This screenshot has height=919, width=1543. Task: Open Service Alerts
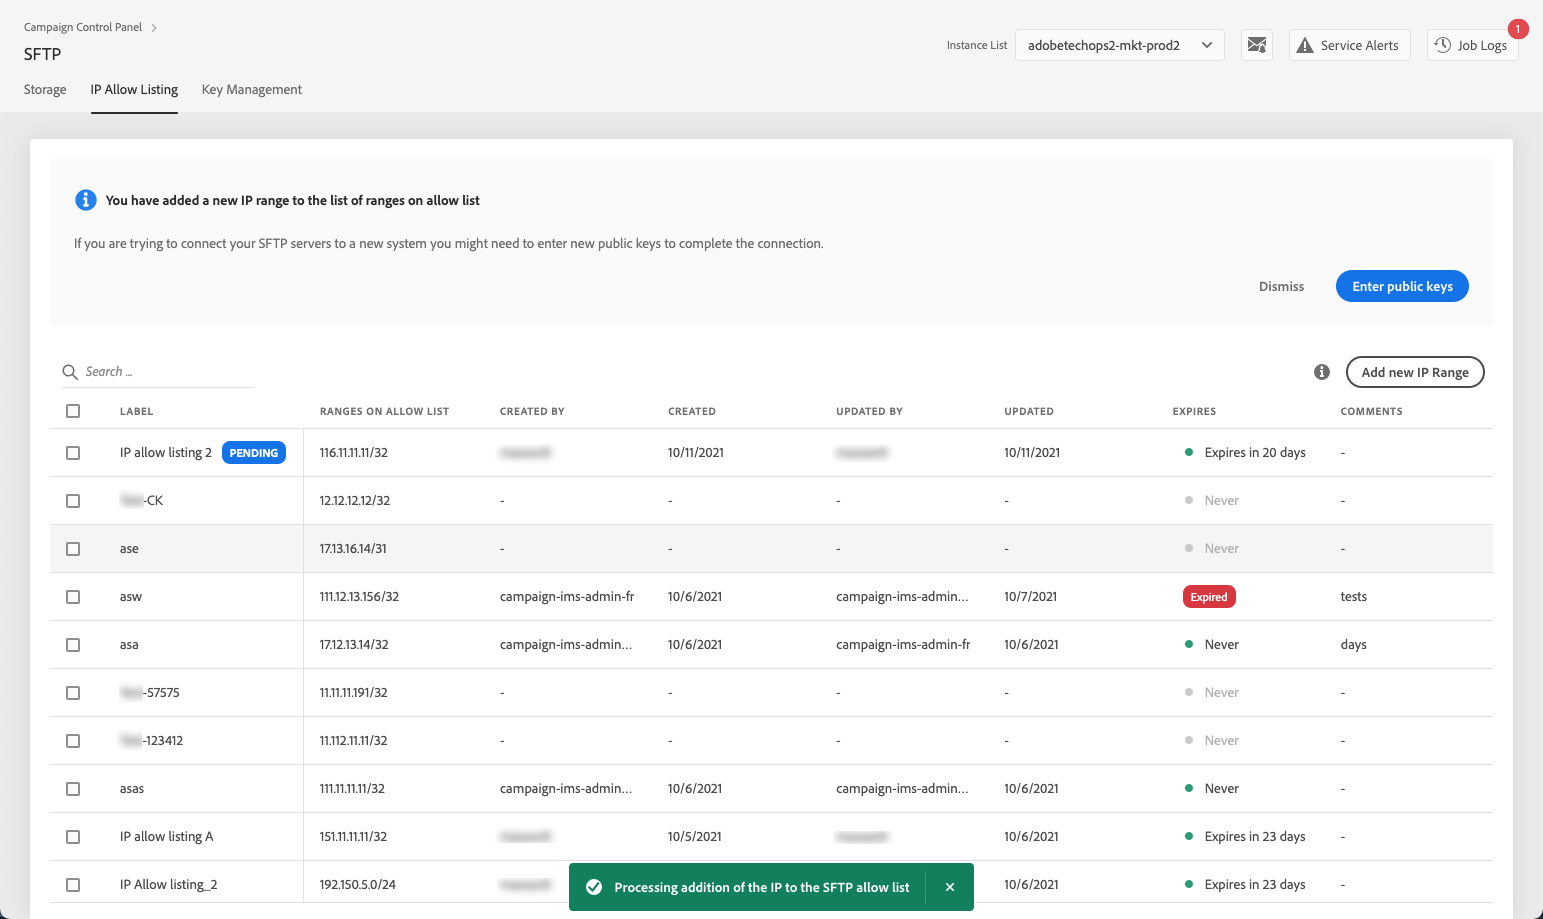(1350, 45)
